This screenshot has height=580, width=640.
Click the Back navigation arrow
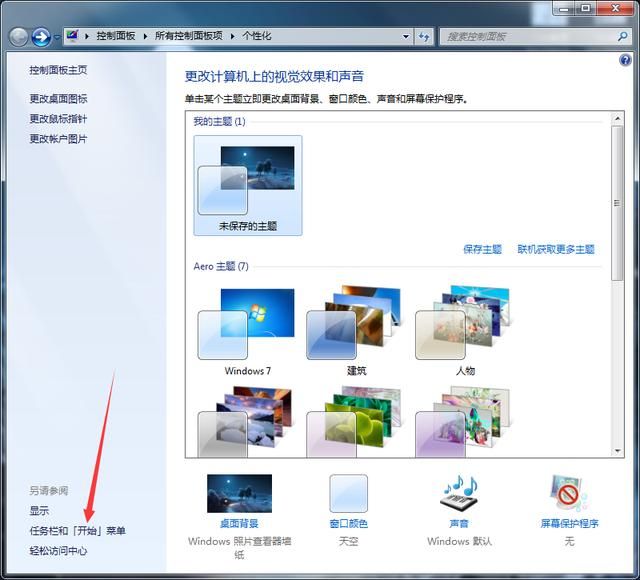point(18,37)
